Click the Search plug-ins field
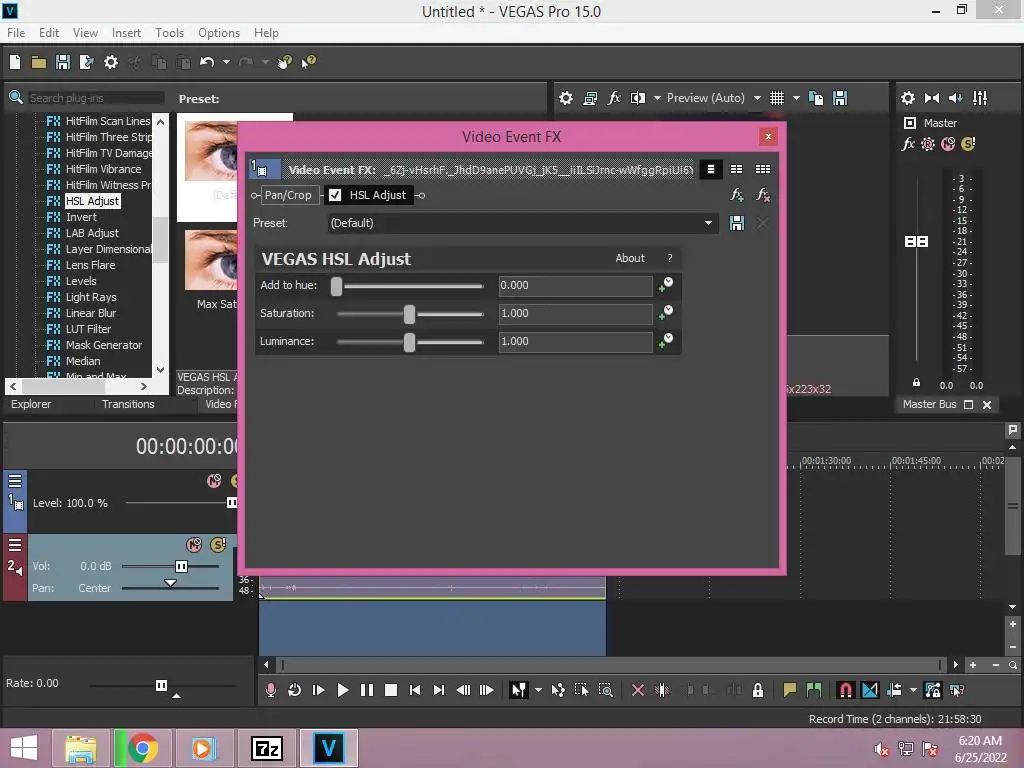This screenshot has width=1024, height=768. tap(96, 98)
